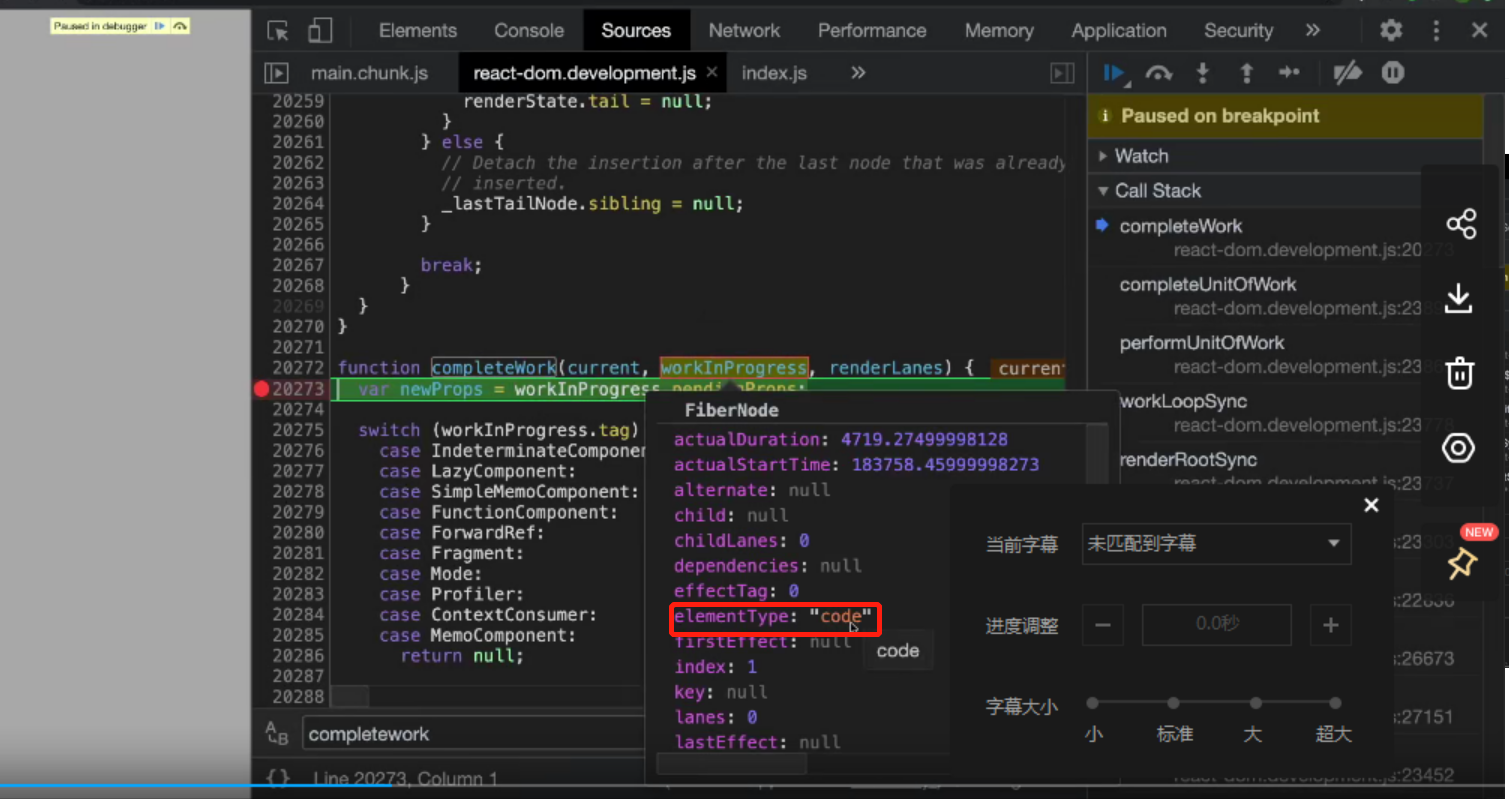Set subtitle size slider to 标准

click(1174, 704)
